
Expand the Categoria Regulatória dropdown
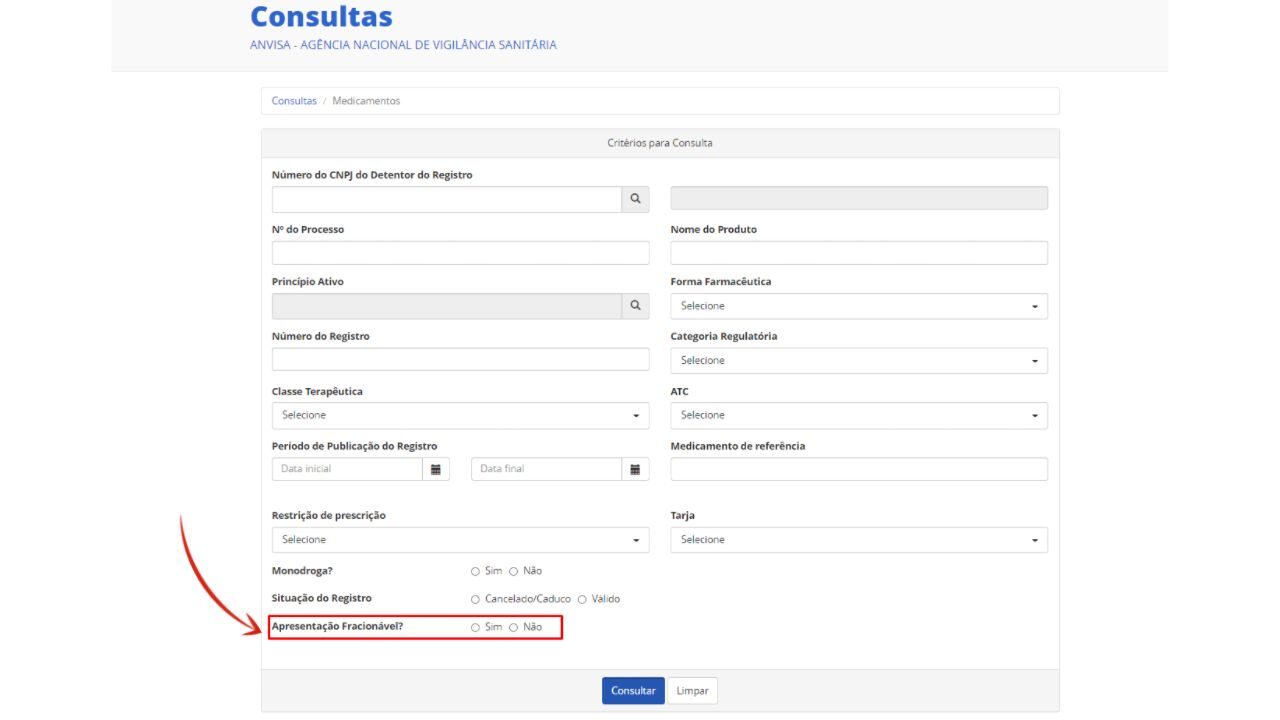(858, 360)
